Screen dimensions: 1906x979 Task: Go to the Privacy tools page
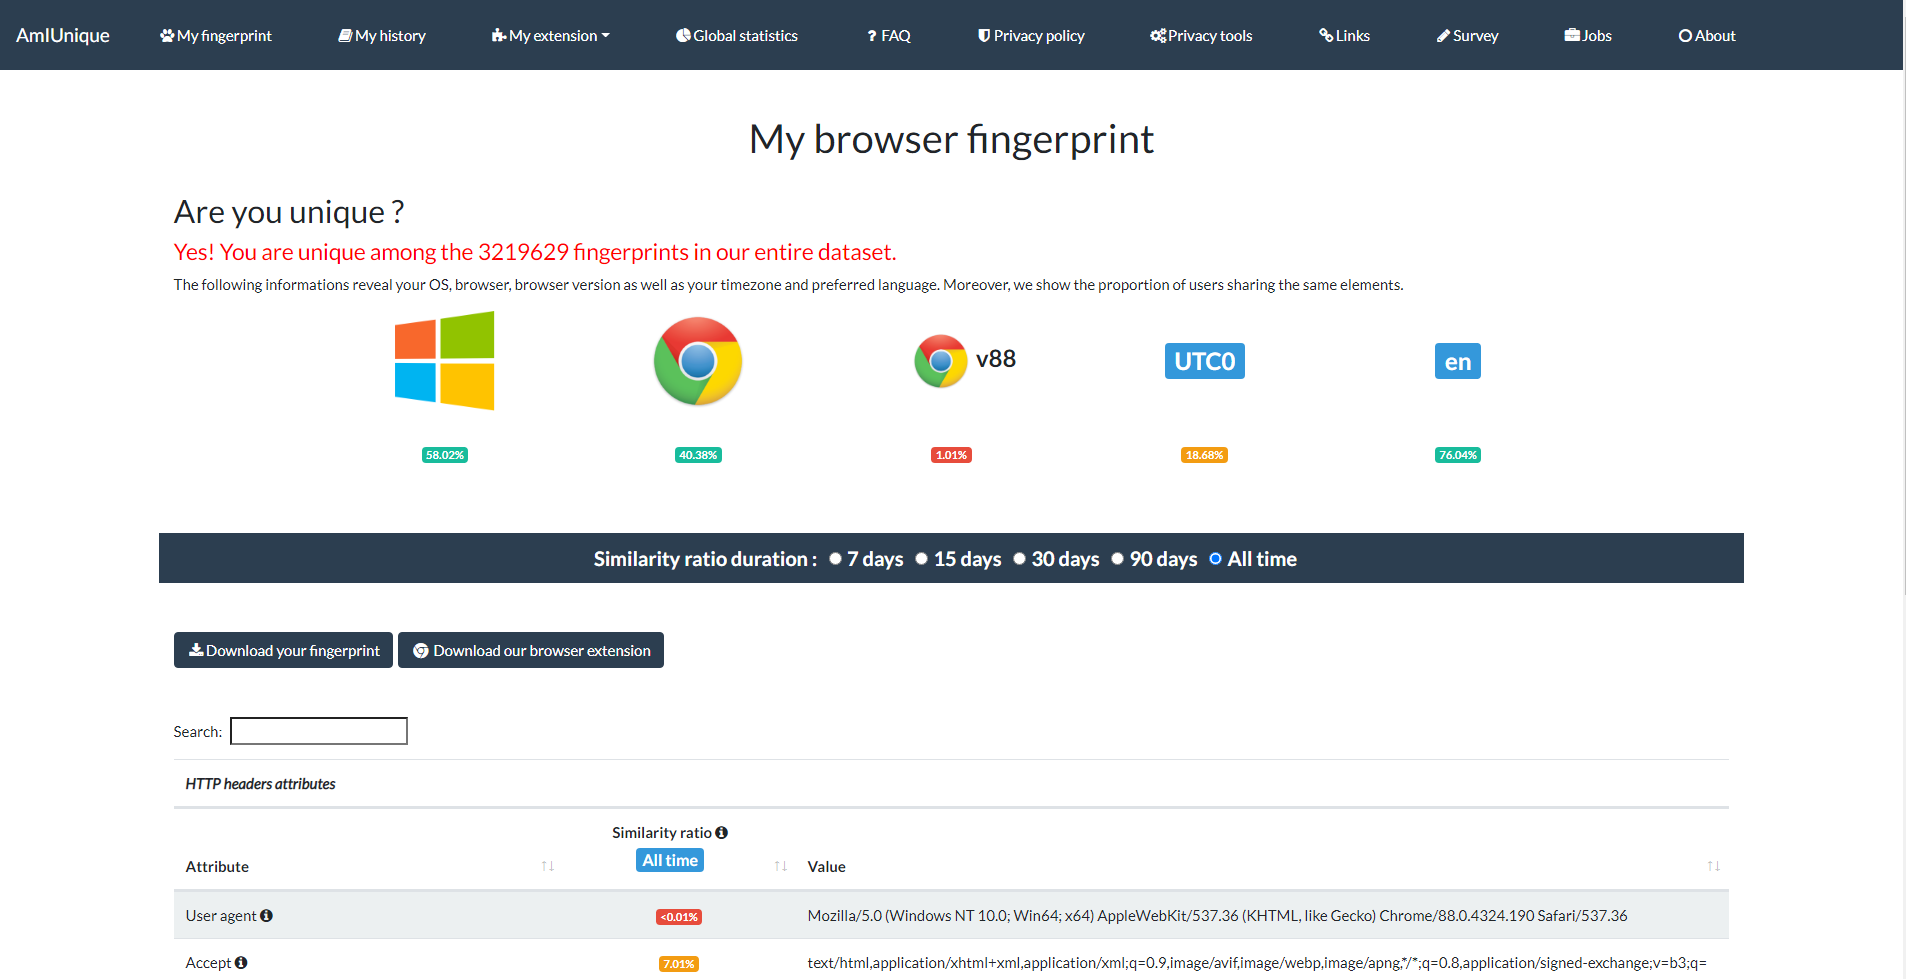pyautogui.click(x=1201, y=36)
